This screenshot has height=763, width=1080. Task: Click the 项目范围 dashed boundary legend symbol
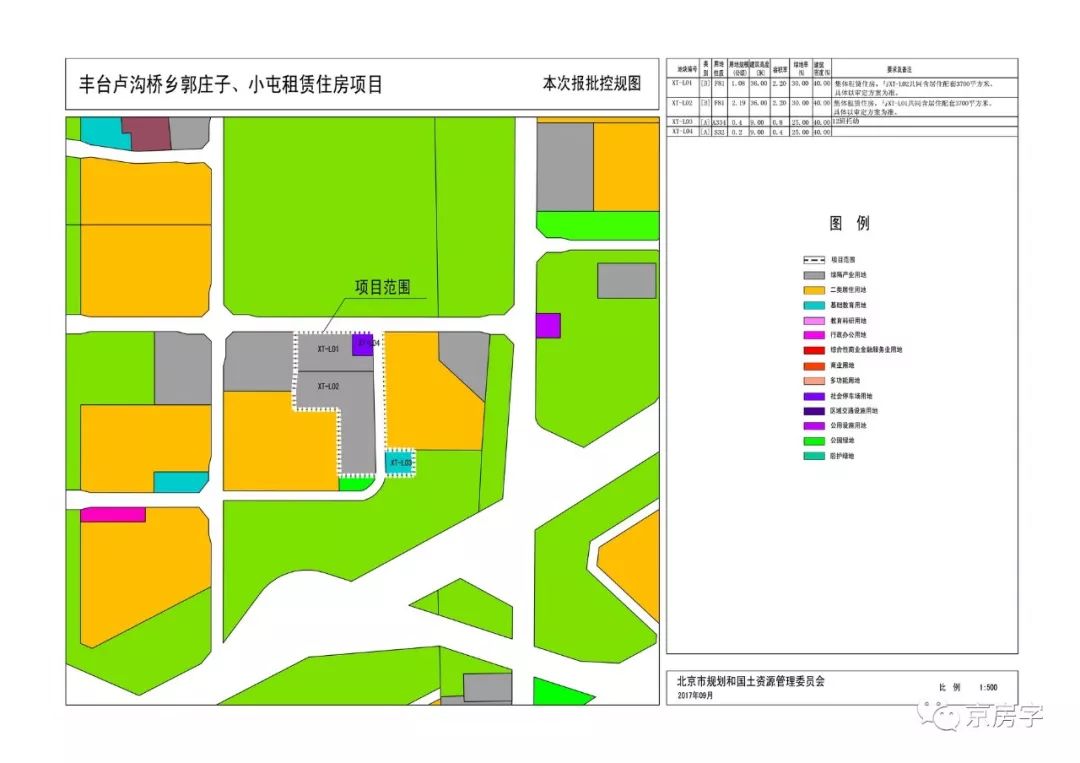813,258
